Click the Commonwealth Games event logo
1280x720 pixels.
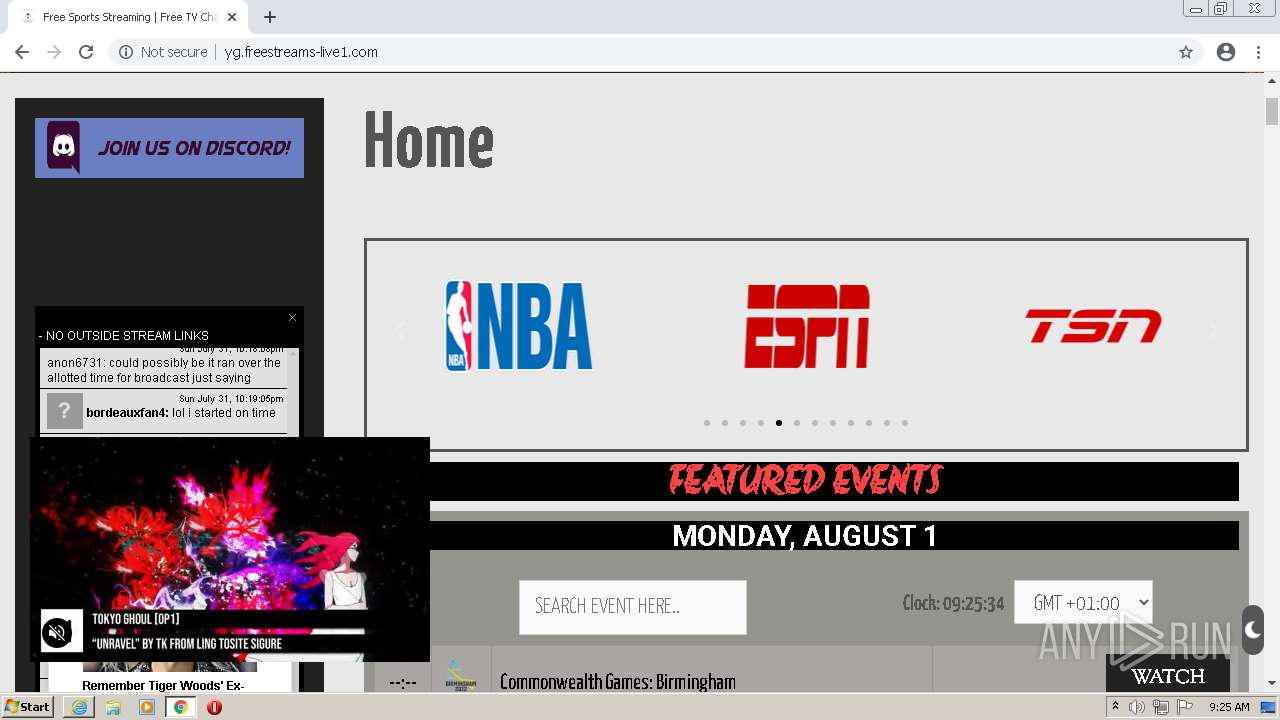461,675
